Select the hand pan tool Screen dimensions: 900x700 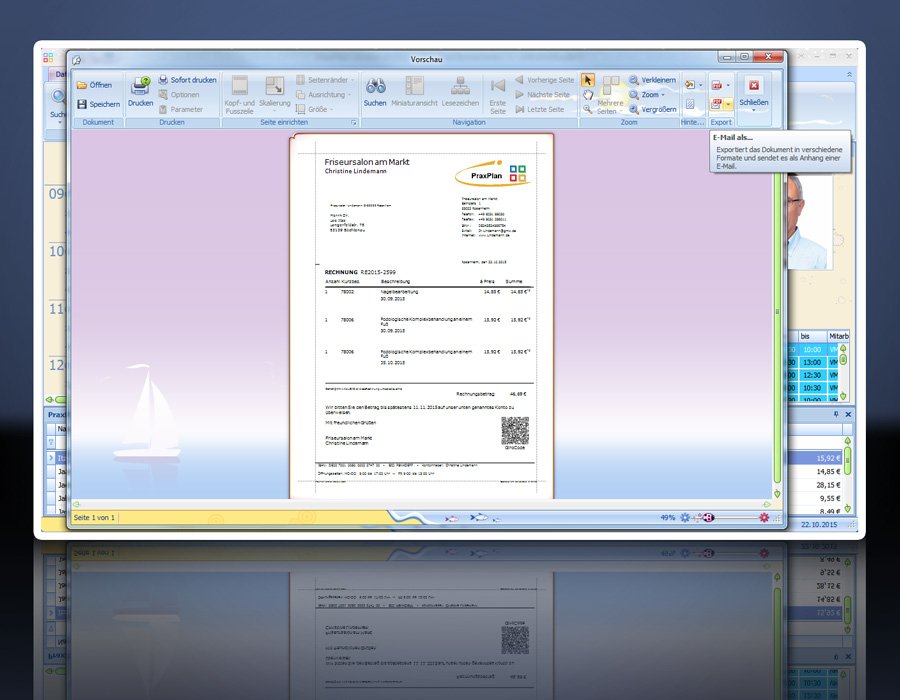[588, 95]
